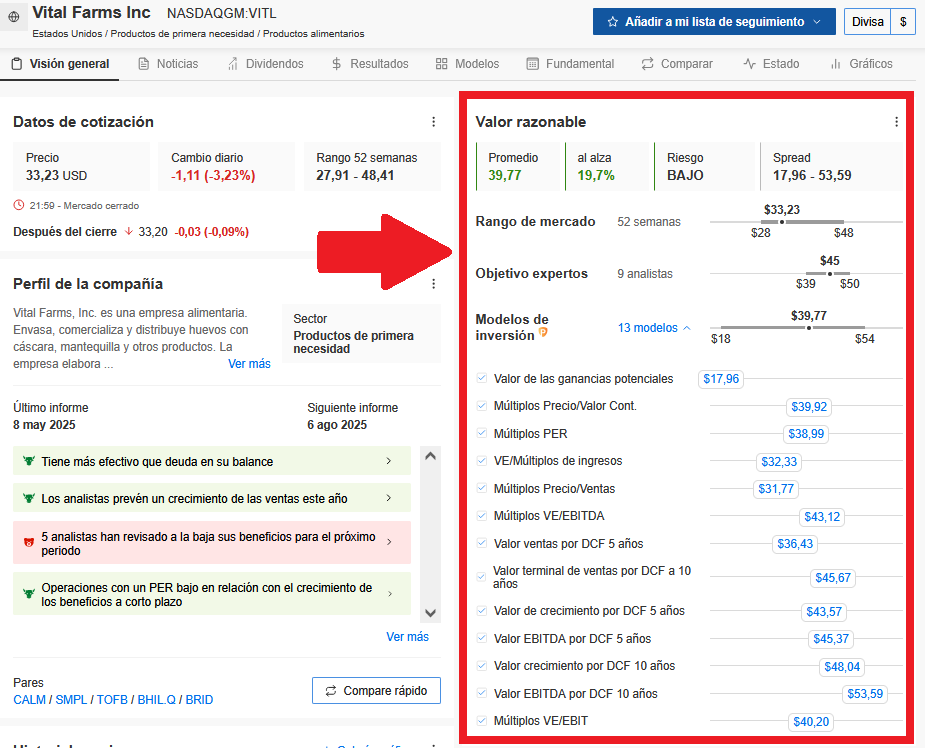Click the Gráficos tab bar chart icon
The width and height of the screenshot is (925, 748).
click(835, 64)
